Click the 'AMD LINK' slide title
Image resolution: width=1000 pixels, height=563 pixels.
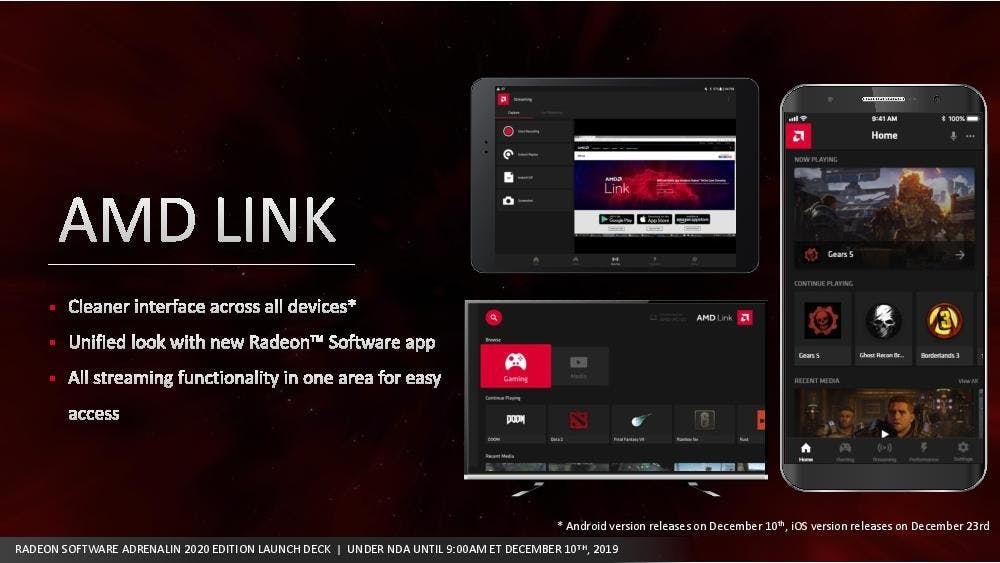tap(198, 221)
